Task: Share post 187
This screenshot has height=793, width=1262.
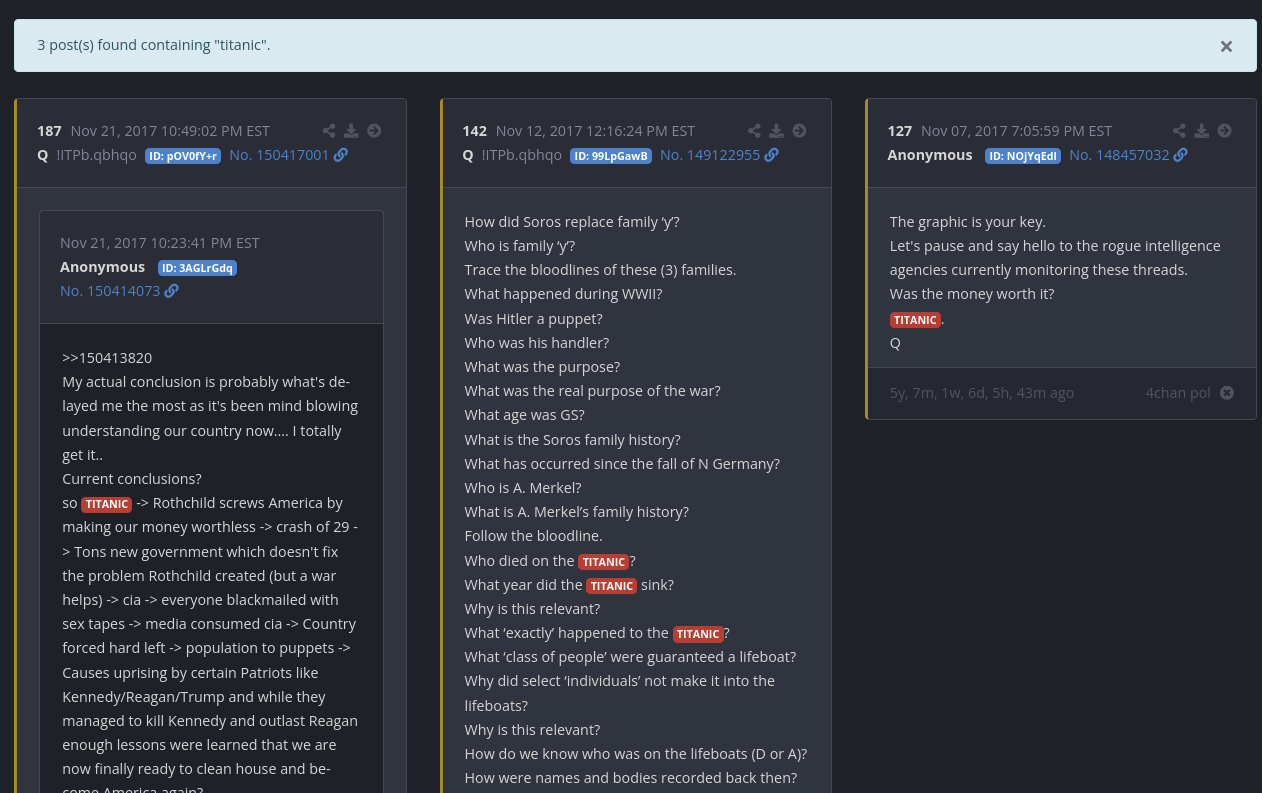Action: (x=329, y=131)
